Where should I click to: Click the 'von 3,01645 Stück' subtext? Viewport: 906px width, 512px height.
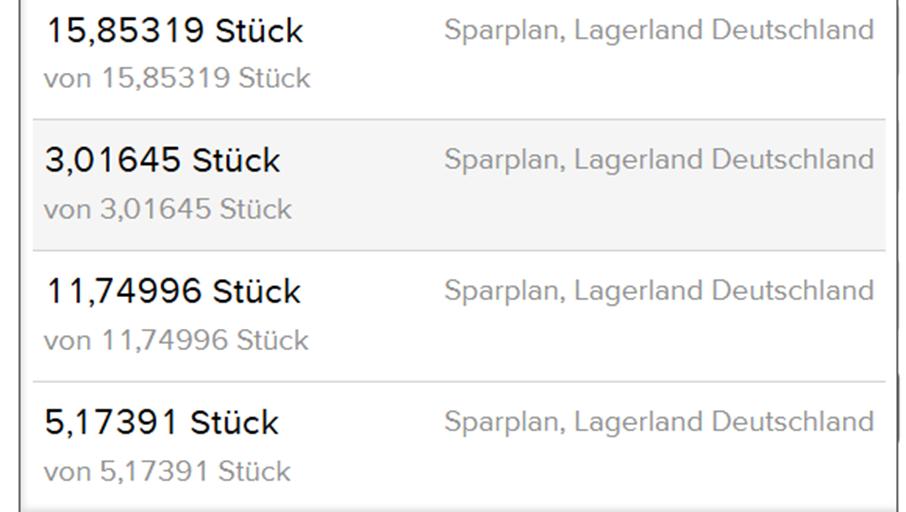coord(168,210)
